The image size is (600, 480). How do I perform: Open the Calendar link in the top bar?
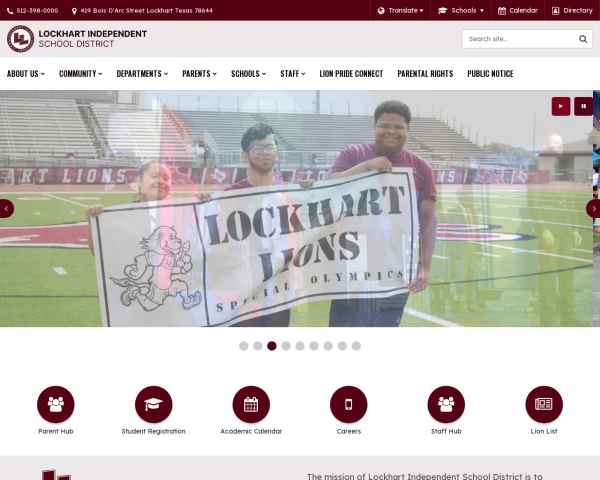[x=518, y=10]
